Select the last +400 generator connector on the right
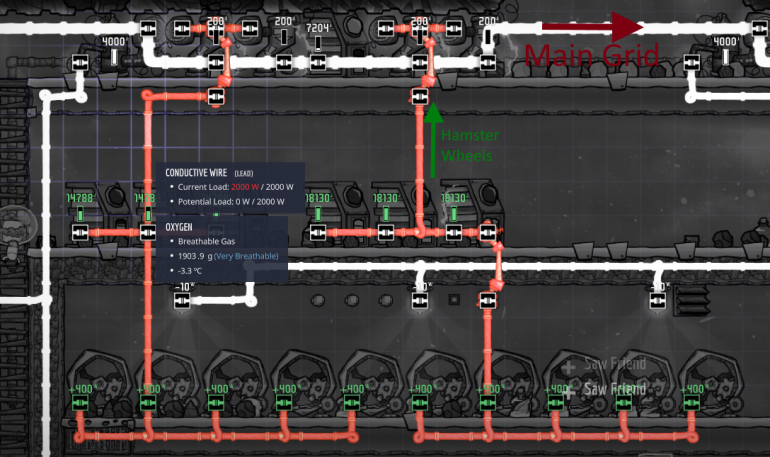The height and width of the screenshot is (457, 770). pos(691,403)
